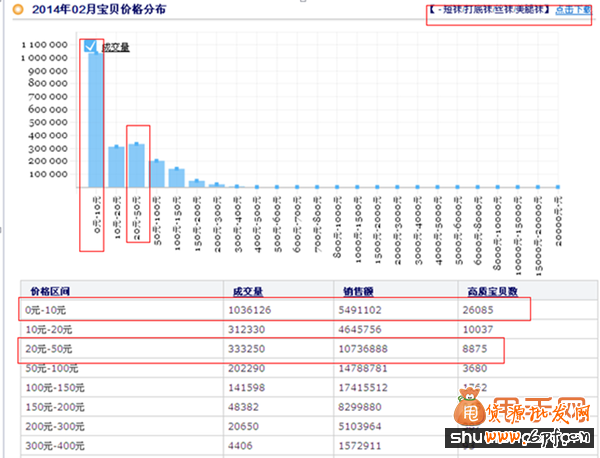600x458 pixels.
Task: Click the 20元-50元 bar in chart
Action: pos(137,164)
